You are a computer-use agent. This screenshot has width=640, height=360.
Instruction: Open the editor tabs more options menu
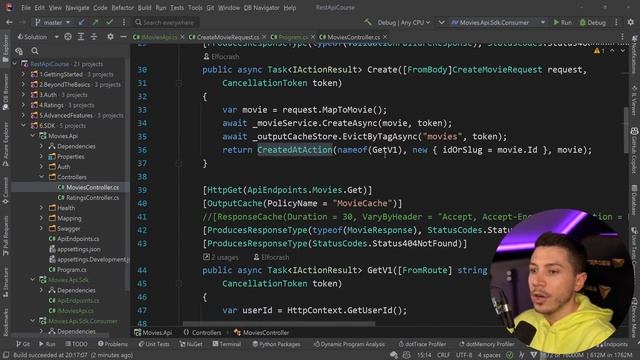(x=622, y=37)
